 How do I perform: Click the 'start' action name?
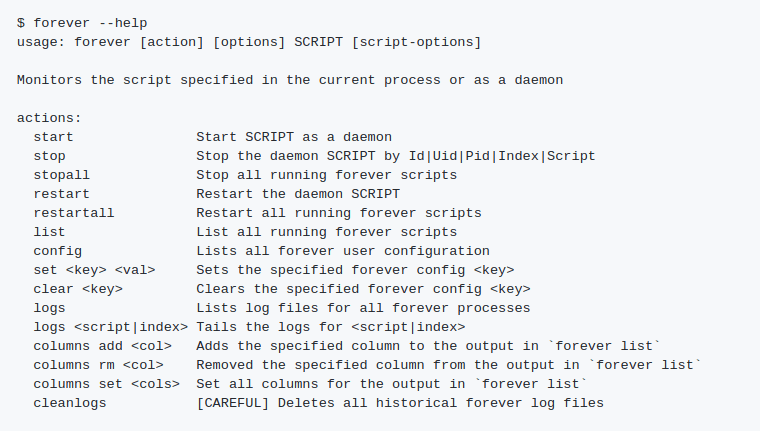click(x=53, y=137)
